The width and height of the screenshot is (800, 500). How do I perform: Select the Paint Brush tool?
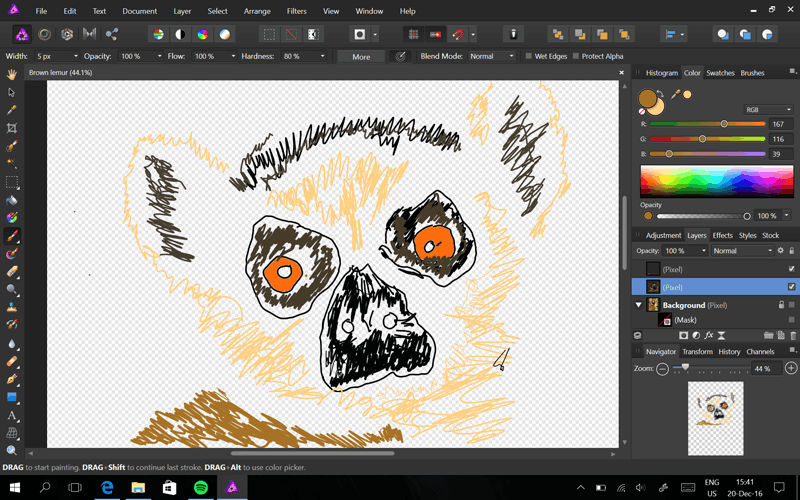(x=12, y=236)
